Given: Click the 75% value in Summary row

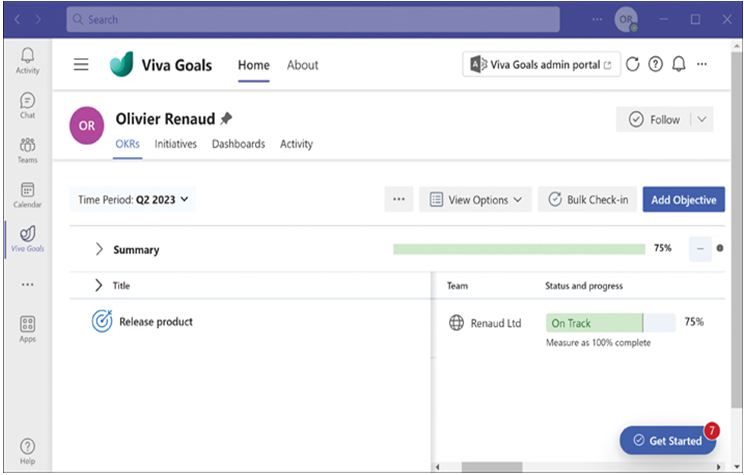Looking at the screenshot, I should pyautogui.click(x=662, y=248).
